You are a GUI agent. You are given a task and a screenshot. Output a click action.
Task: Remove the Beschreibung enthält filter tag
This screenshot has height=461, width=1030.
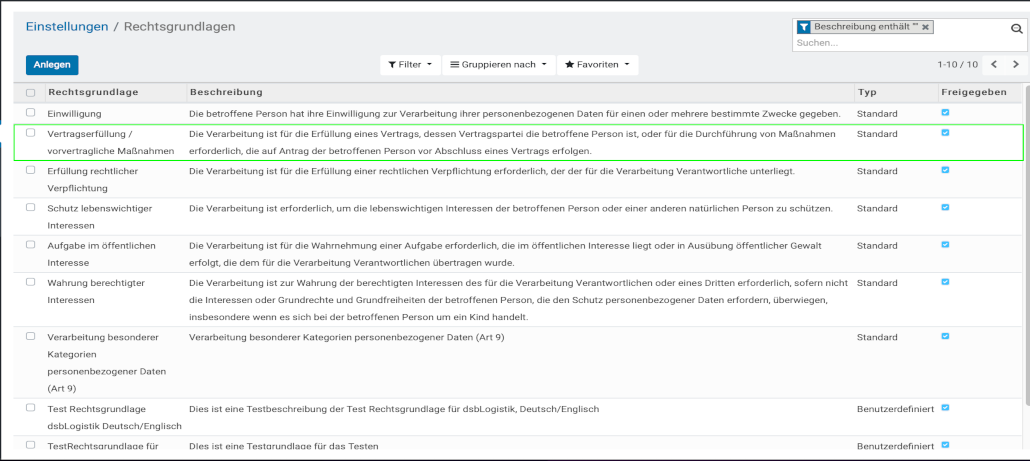[926, 27]
